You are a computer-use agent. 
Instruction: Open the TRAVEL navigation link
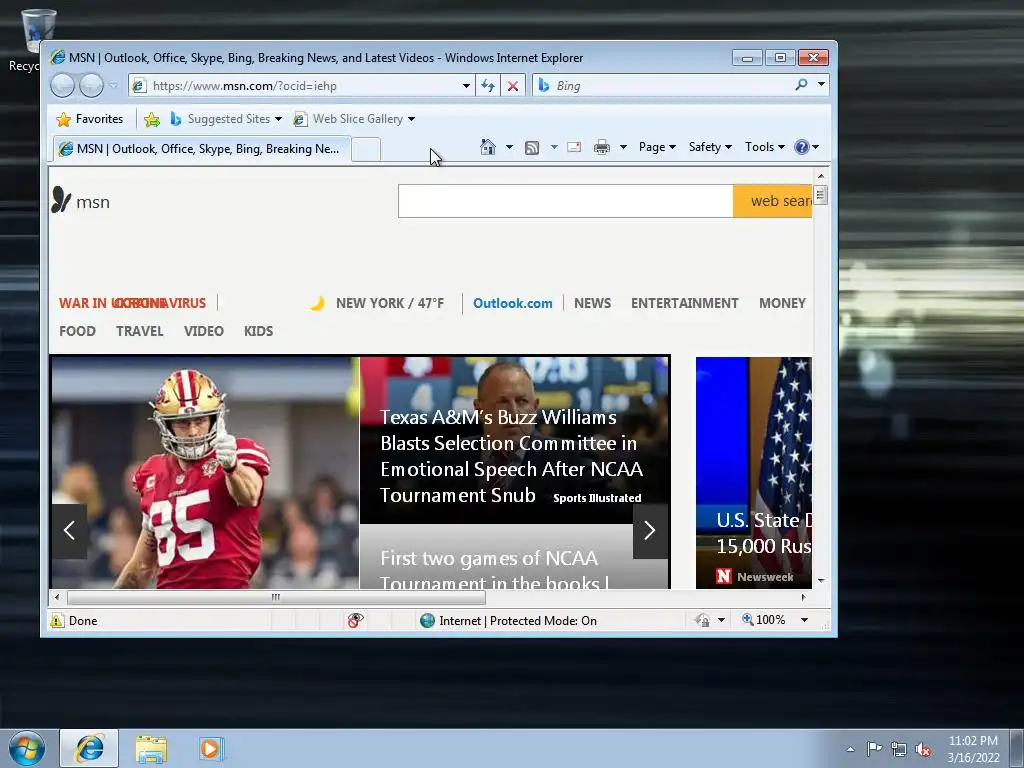pos(140,331)
